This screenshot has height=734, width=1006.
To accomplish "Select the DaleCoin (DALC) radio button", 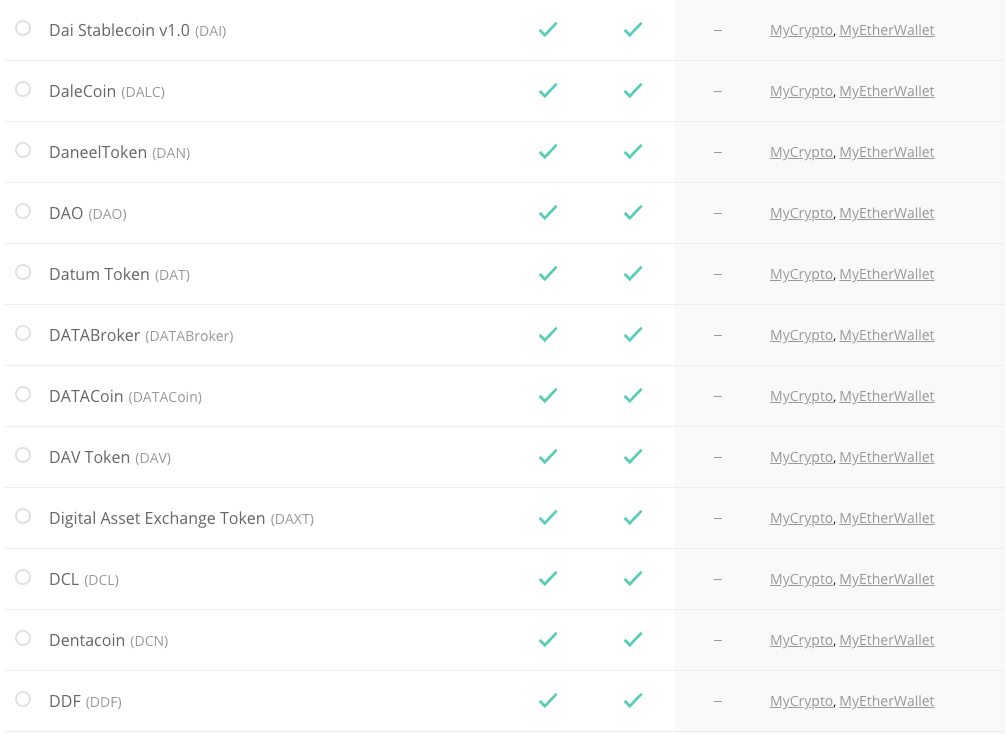I will [x=23, y=89].
